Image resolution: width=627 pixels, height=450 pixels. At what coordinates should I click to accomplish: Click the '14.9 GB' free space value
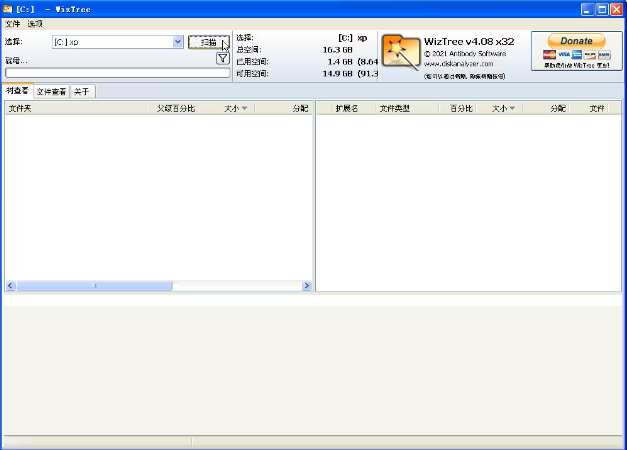tap(337, 74)
